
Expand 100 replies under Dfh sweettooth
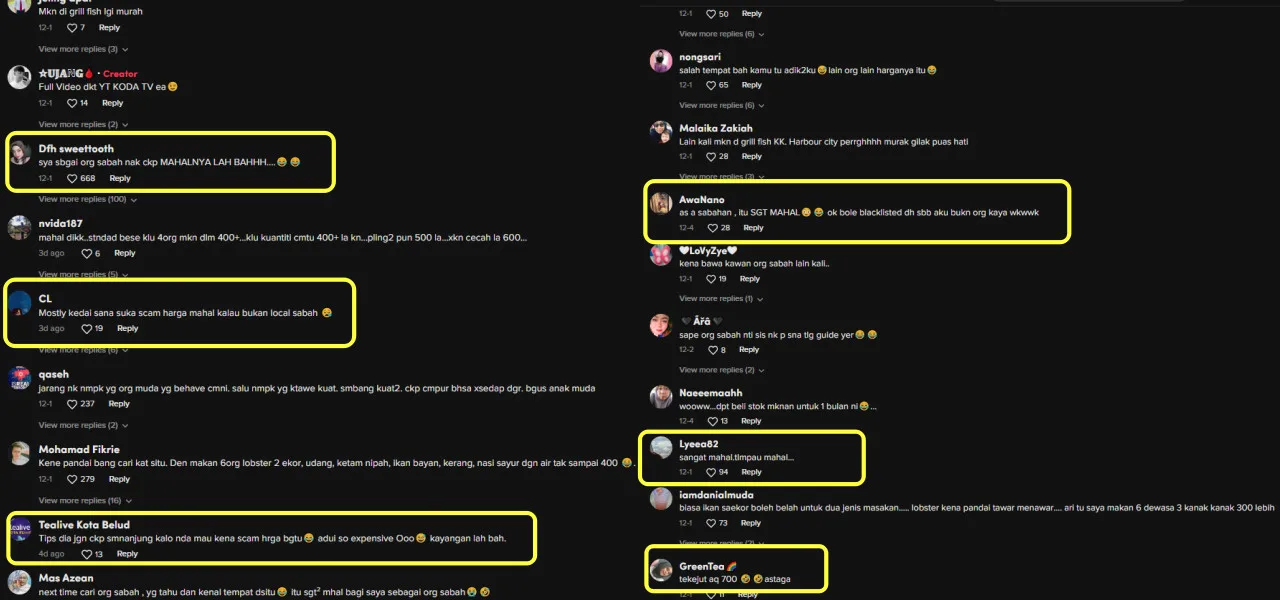[x=84, y=199]
